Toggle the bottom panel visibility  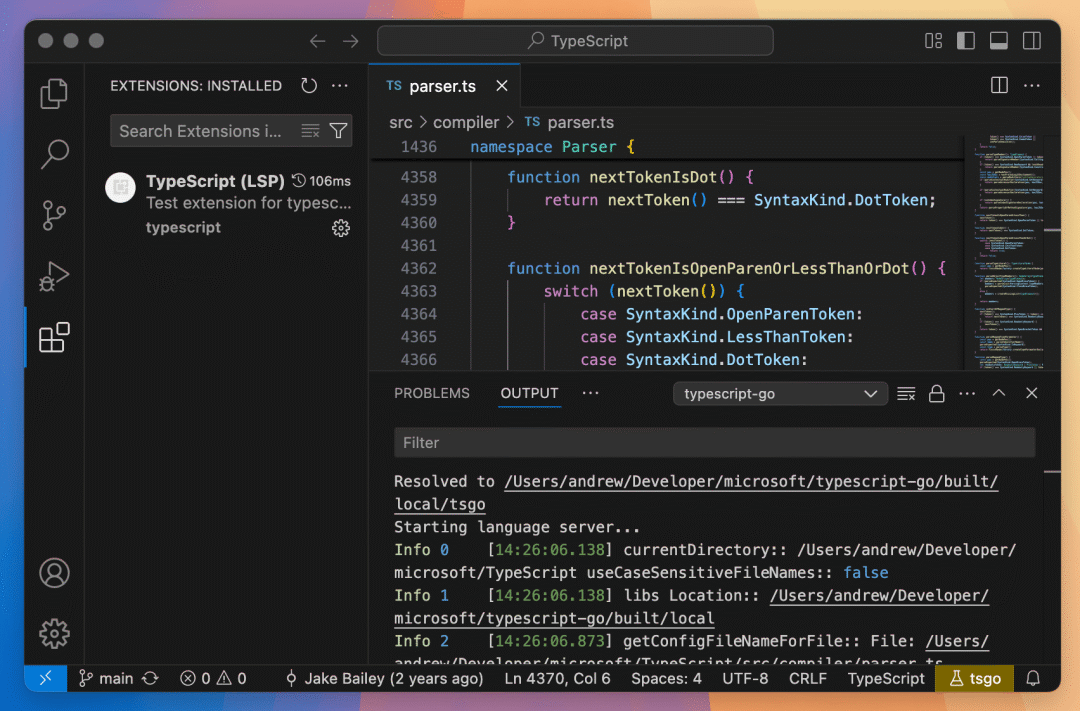click(999, 41)
